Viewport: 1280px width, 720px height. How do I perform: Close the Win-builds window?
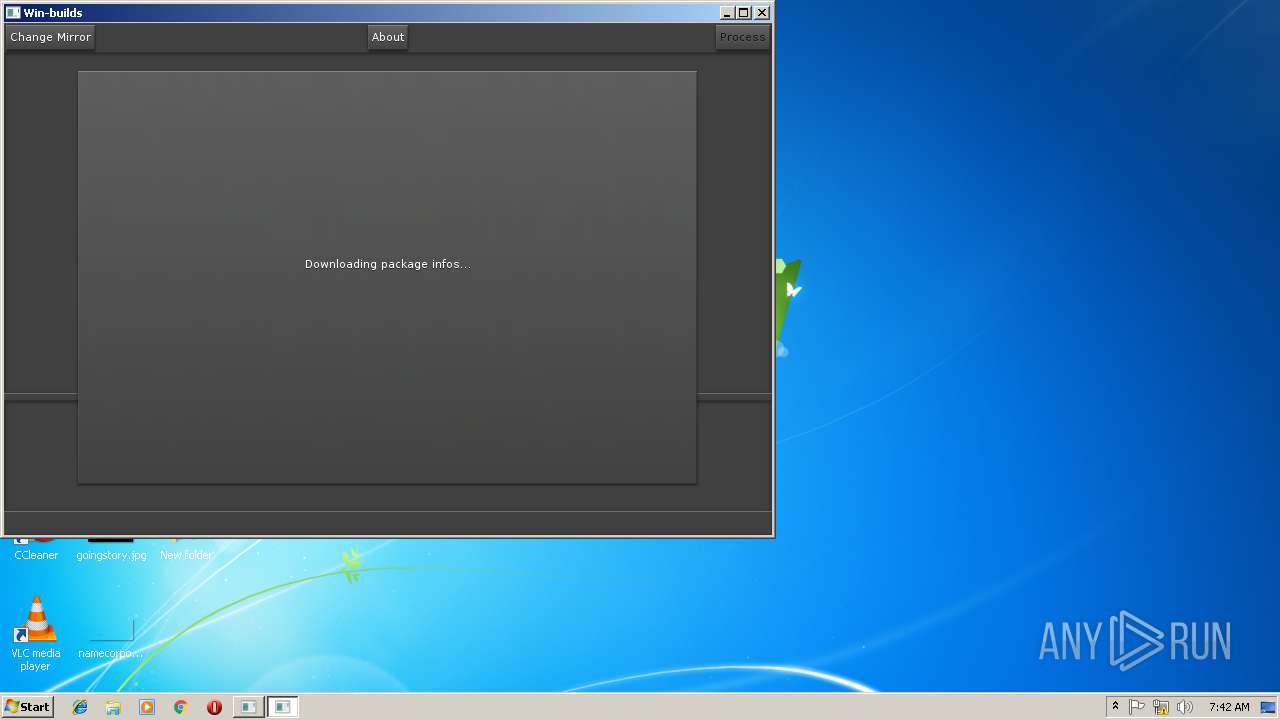pos(762,13)
